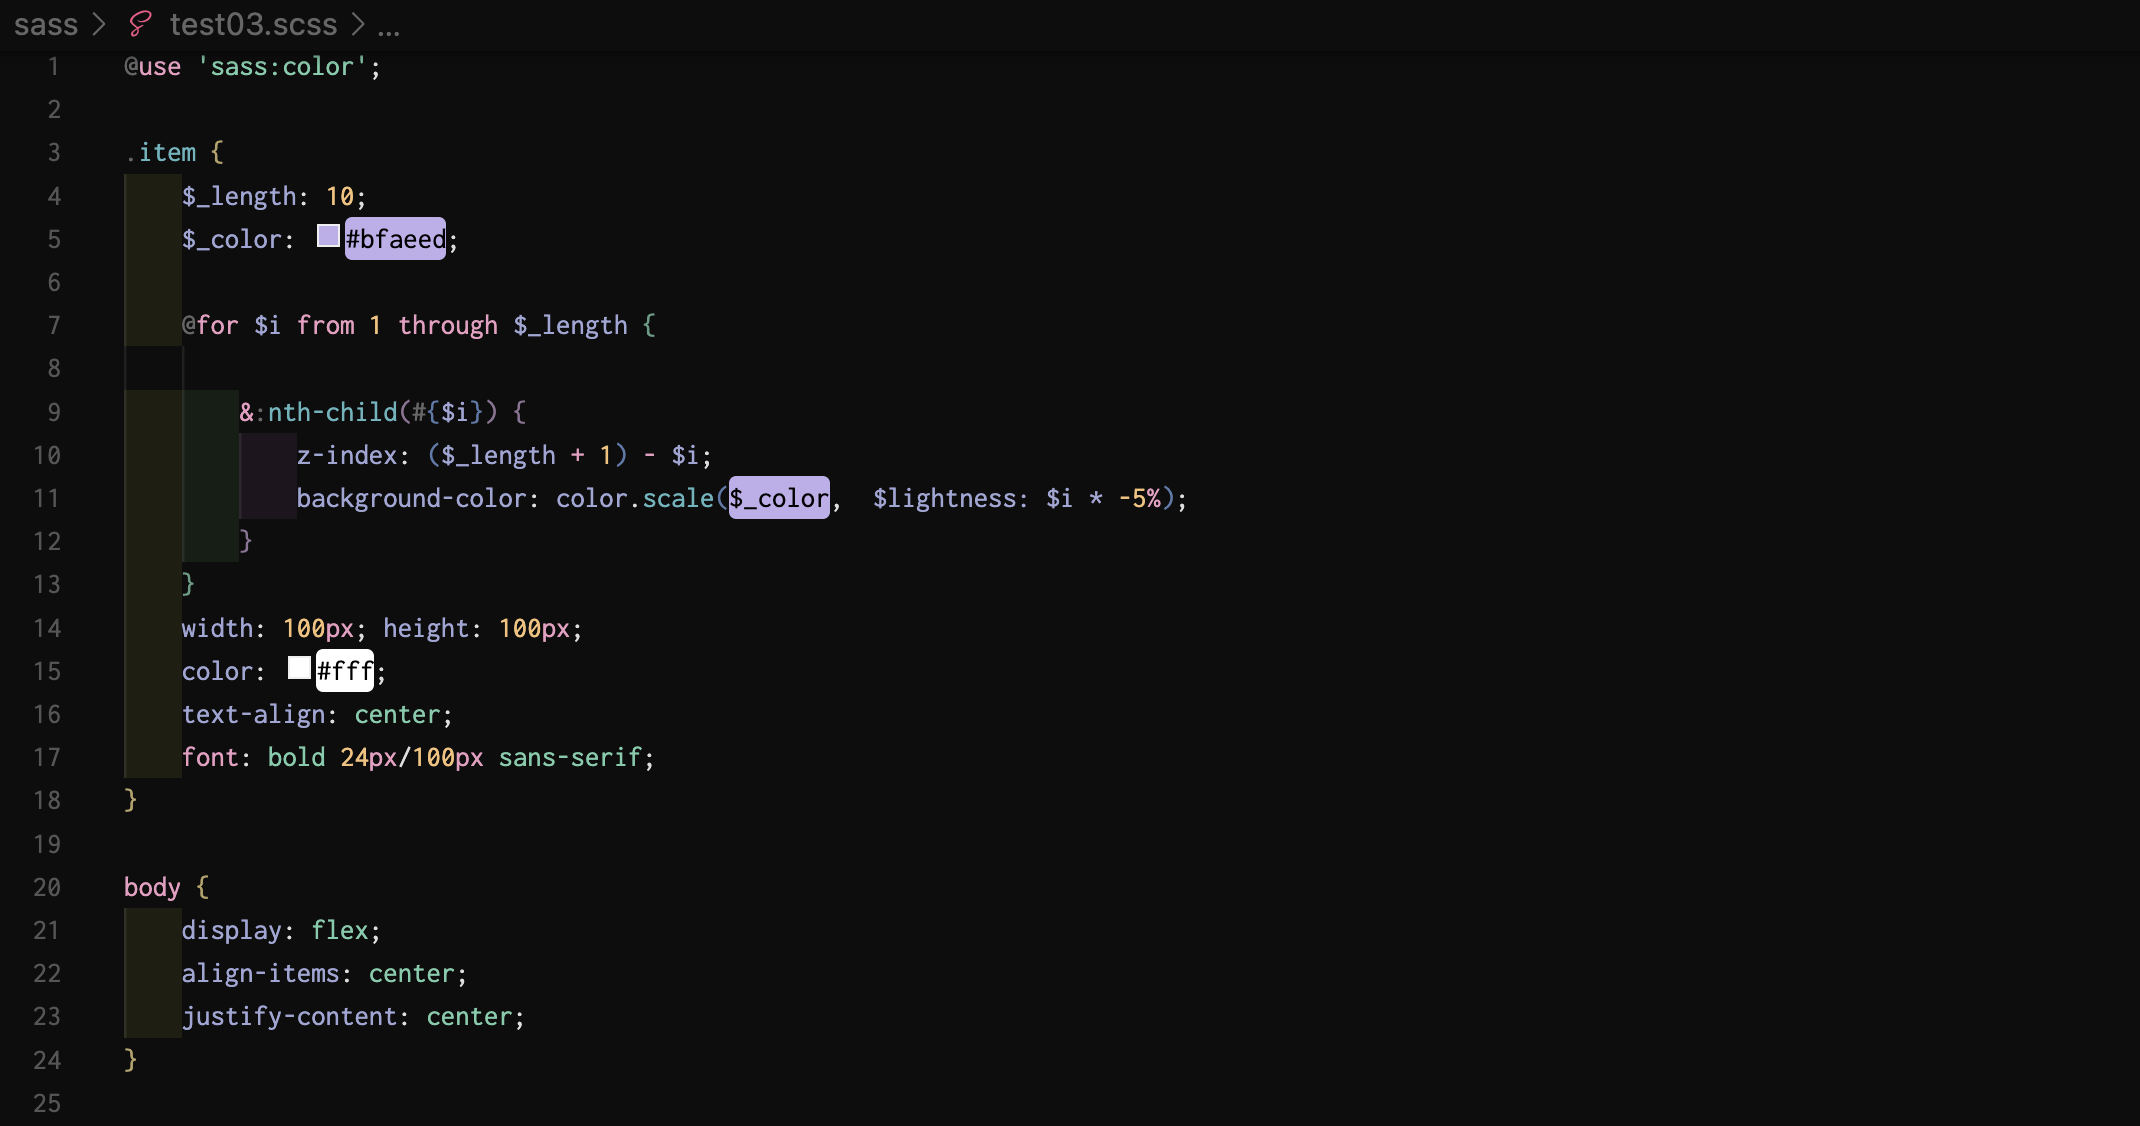The width and height of the screenshot is (2140, 1126).
Task: Select the test03.scss breadcrumb item
Action: pos(253,24)
